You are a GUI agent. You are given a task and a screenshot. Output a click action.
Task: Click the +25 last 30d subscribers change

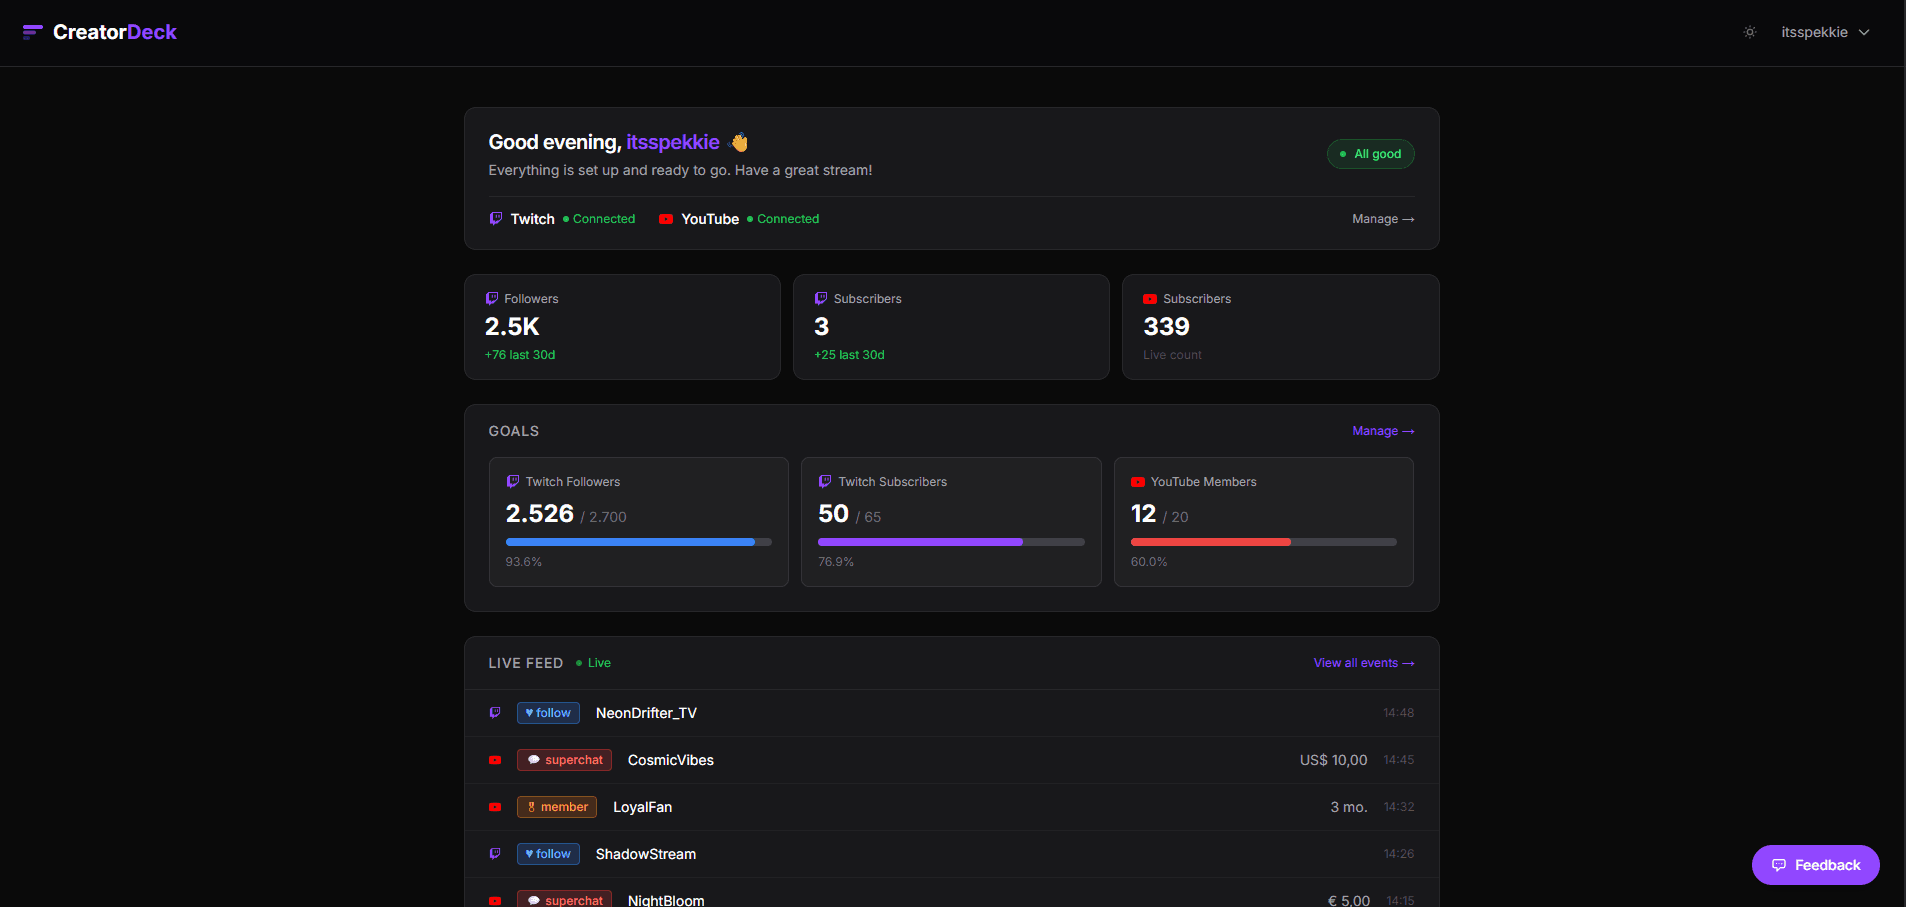849,355
